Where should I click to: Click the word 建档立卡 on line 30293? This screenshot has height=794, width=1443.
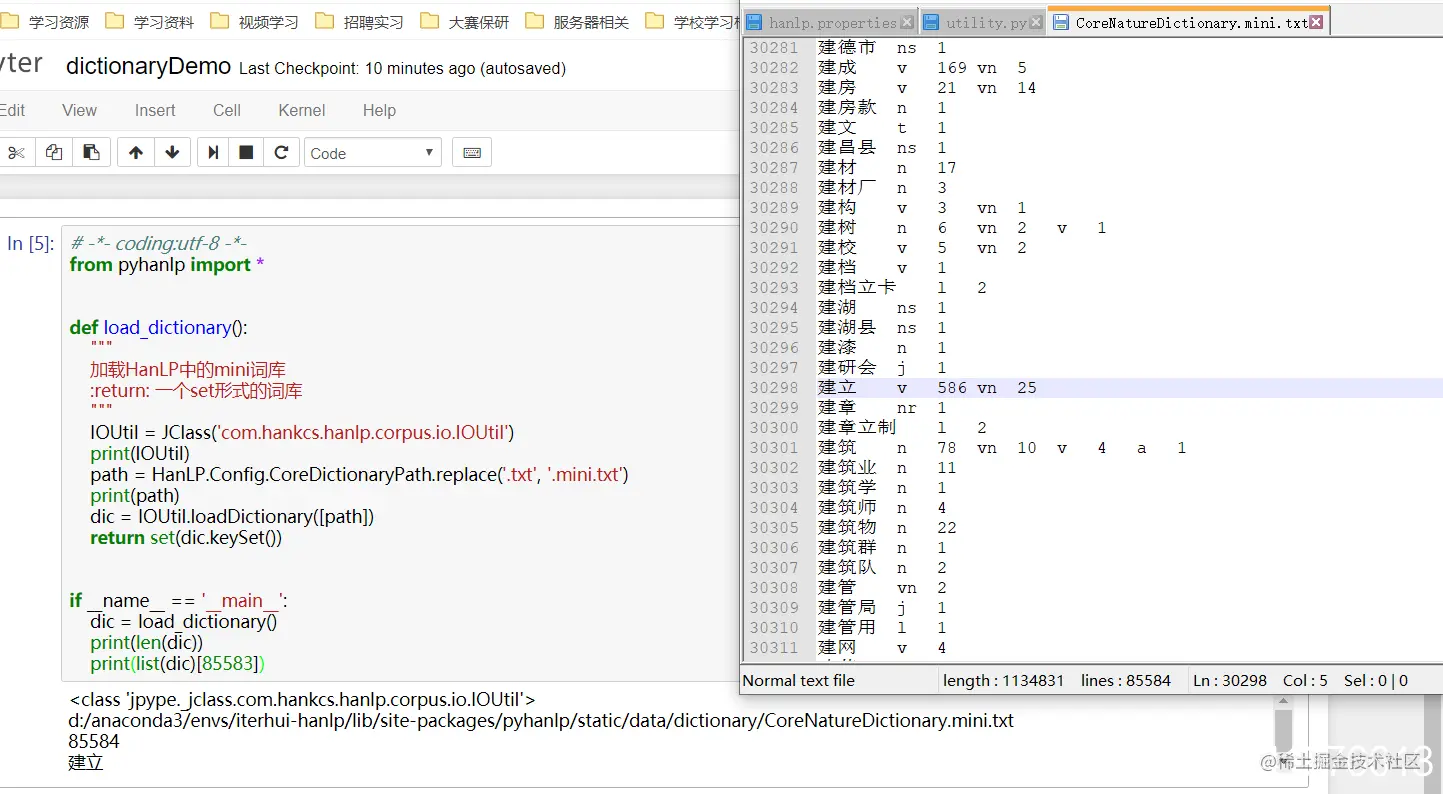coord(857,288)
